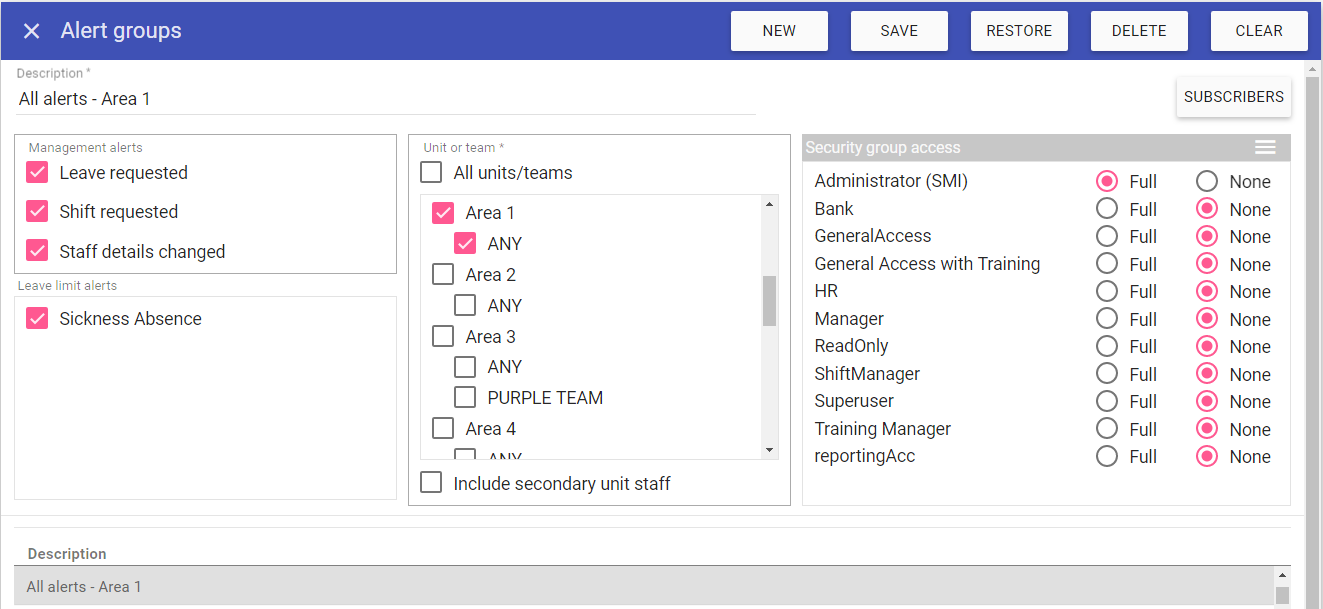Image resolution: width=1323 pixels, height=609 pixels.
Task: Open the Security group access hamburger menu
Action: pos(1265,148)
